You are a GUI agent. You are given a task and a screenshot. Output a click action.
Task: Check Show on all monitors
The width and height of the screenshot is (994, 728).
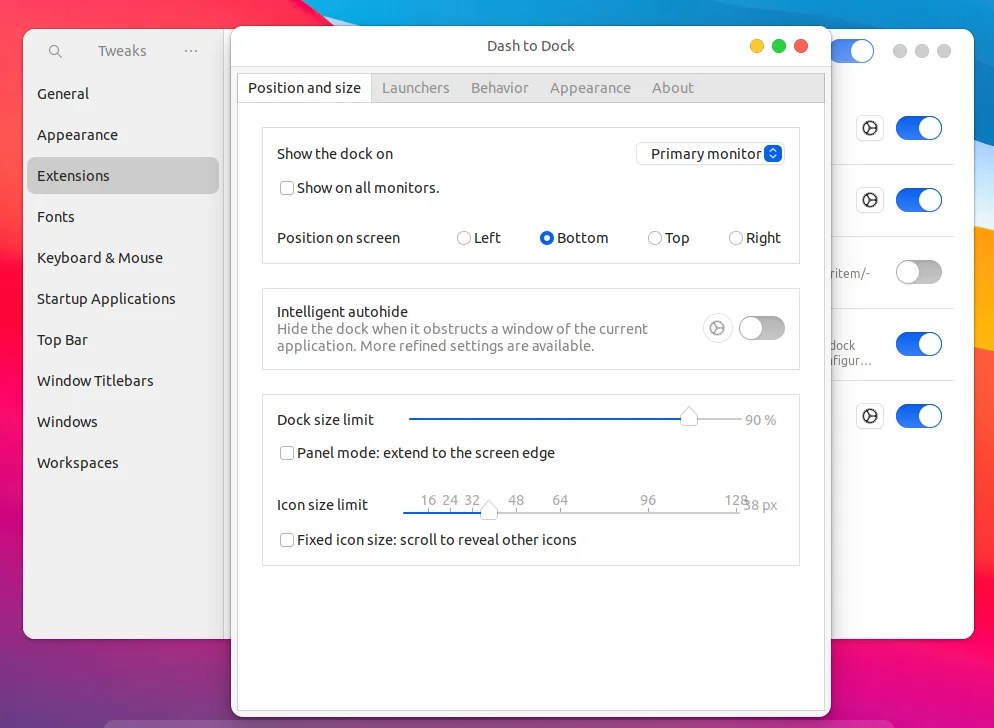(x=287, y=188)
